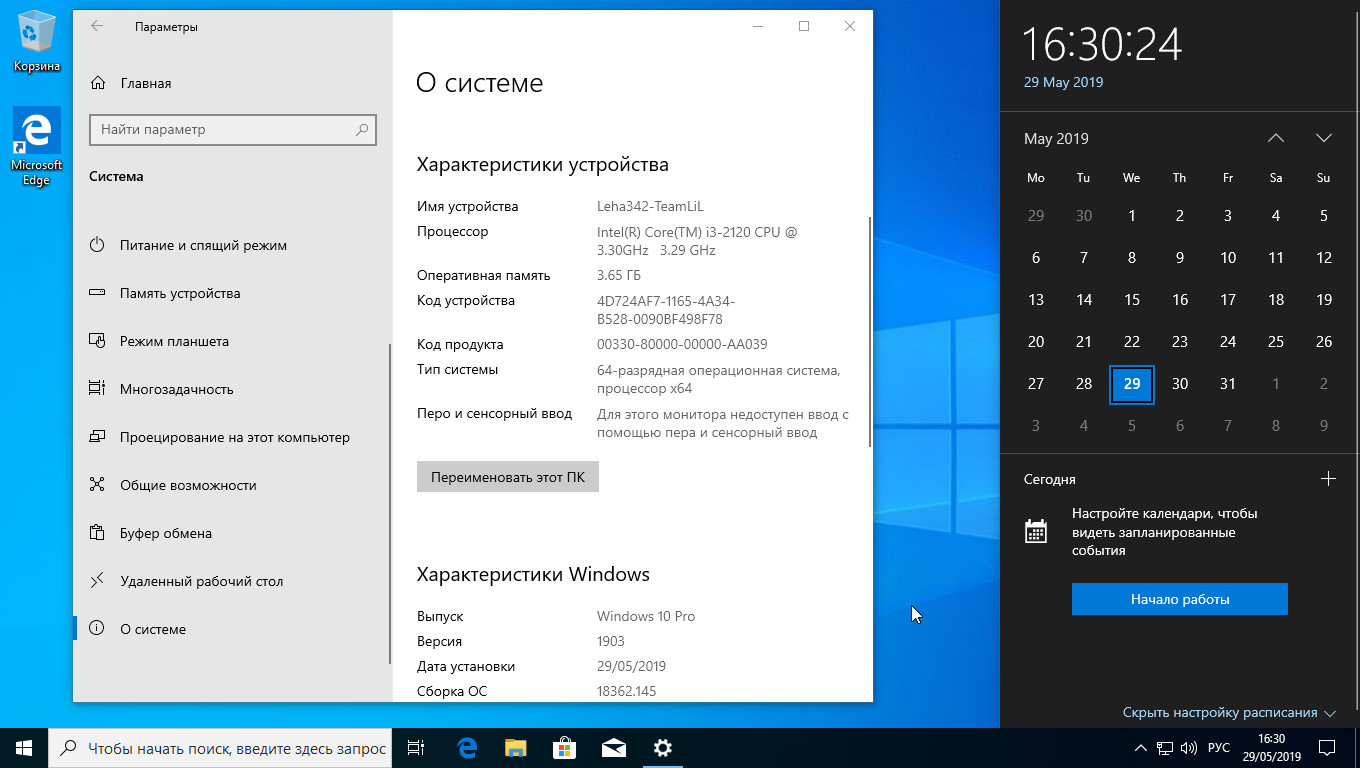The width and height of the screenshot is (1360, 768).
Task: Collapse agenda with Скрыть настройку расписания
Action: coord(1229,713)
